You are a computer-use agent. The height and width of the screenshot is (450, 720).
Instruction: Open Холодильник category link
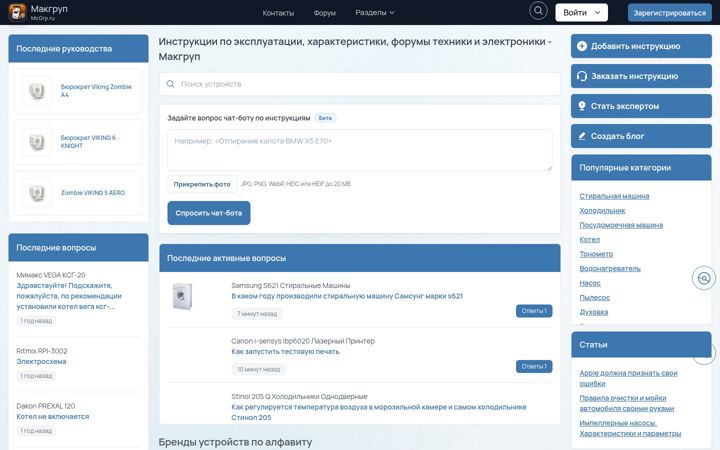(x=602, y=211)
